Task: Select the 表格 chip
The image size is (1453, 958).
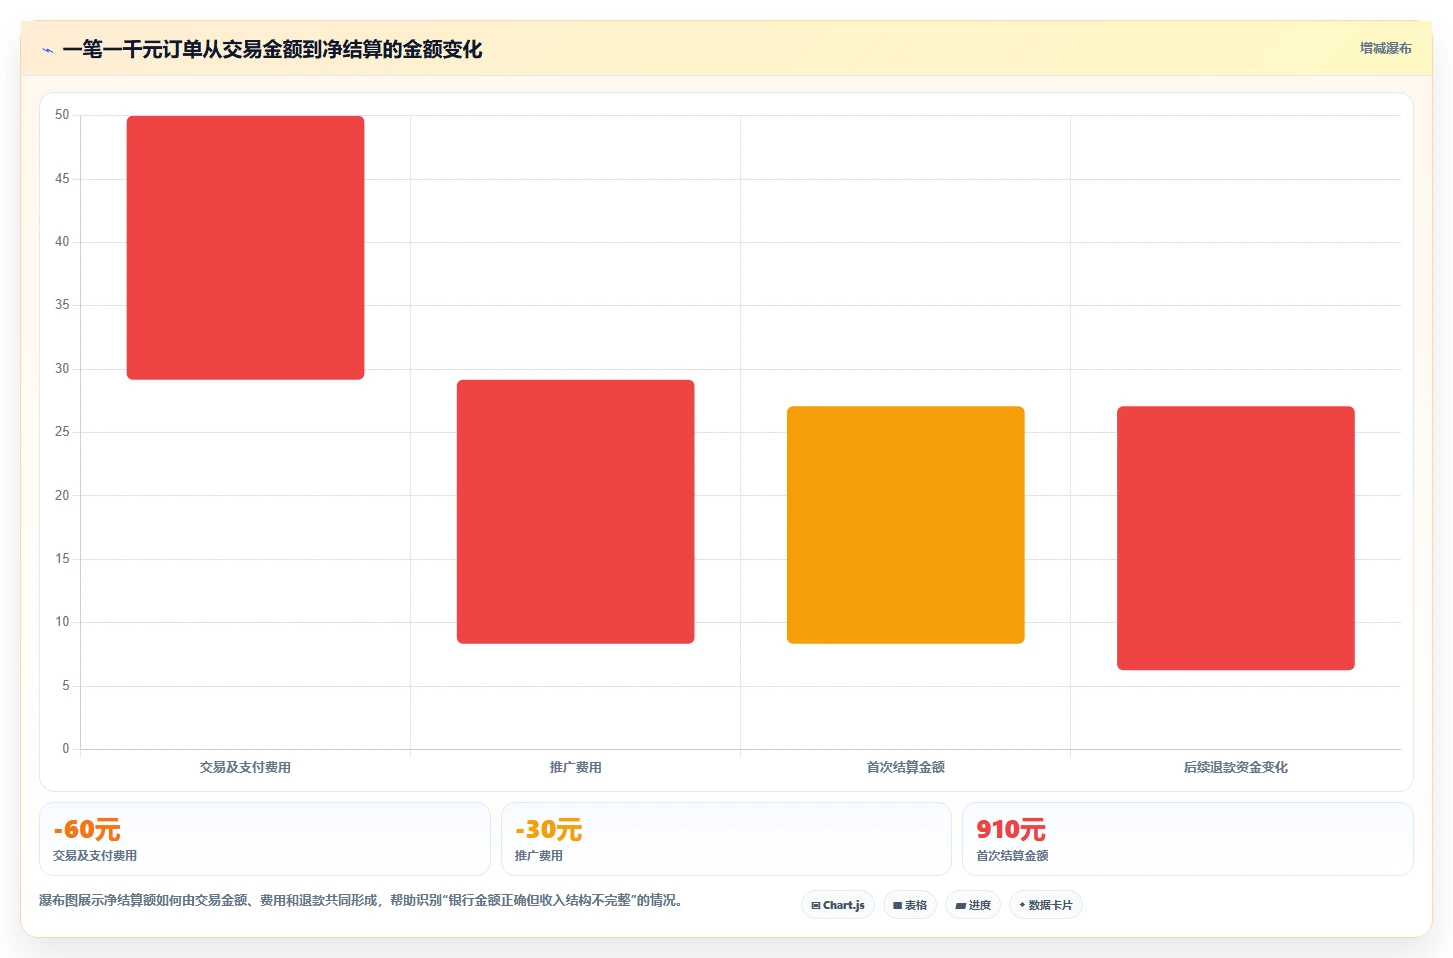Action: [x=910, y=905]
